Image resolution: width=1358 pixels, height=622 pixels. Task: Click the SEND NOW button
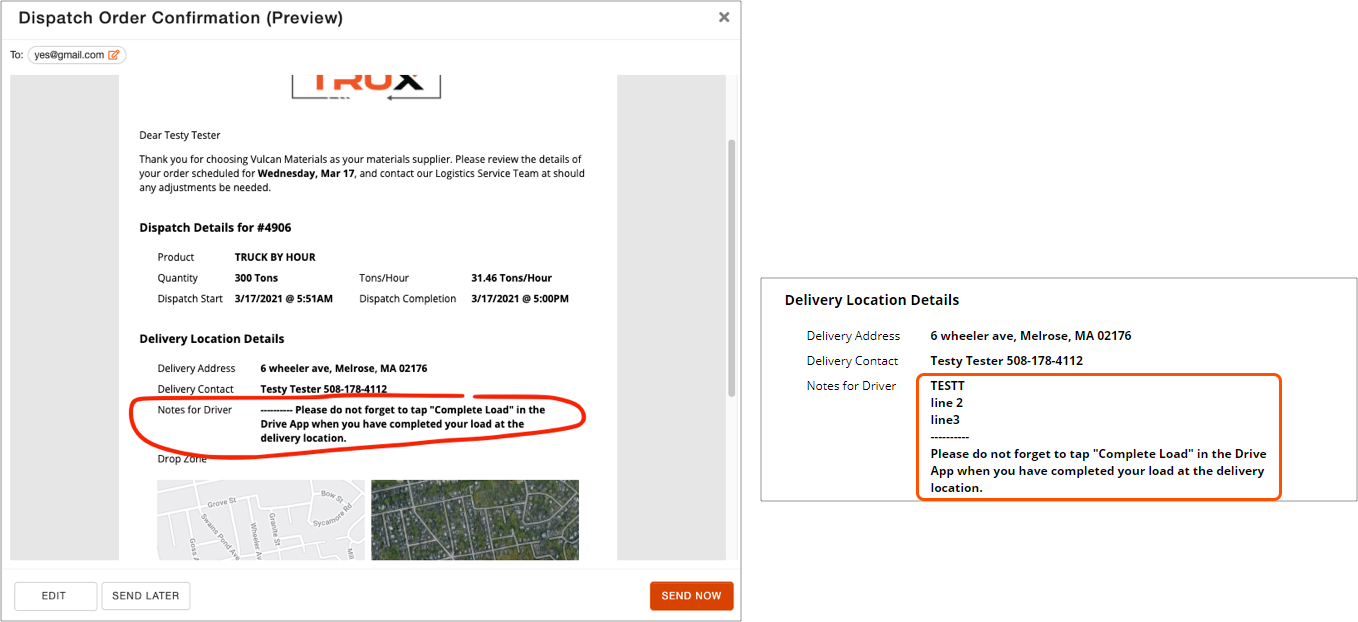pyautogui.click(x=691, y=596)
